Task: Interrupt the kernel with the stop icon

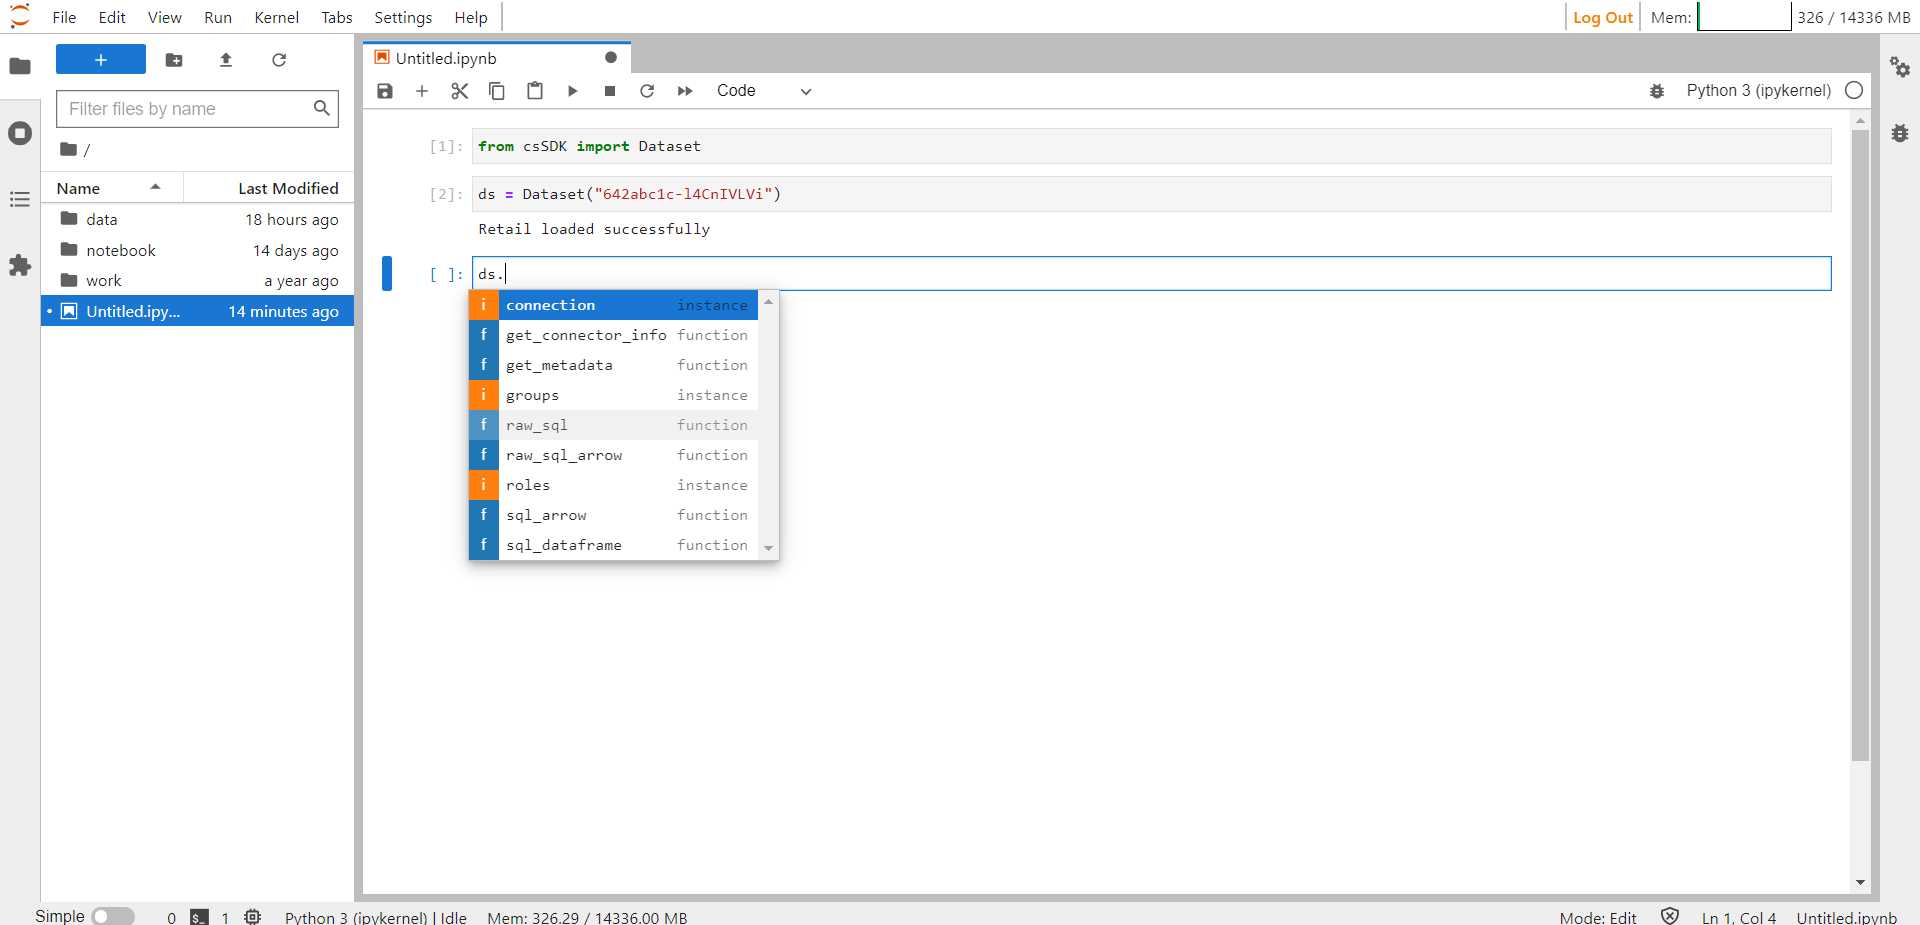Action: click(610, 91)
